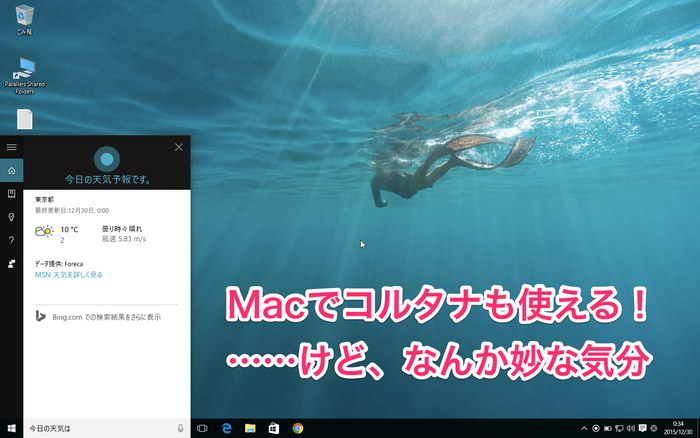Select the ごみ箱 Recycle Bin desktop icon

click(x=24, y=20)
